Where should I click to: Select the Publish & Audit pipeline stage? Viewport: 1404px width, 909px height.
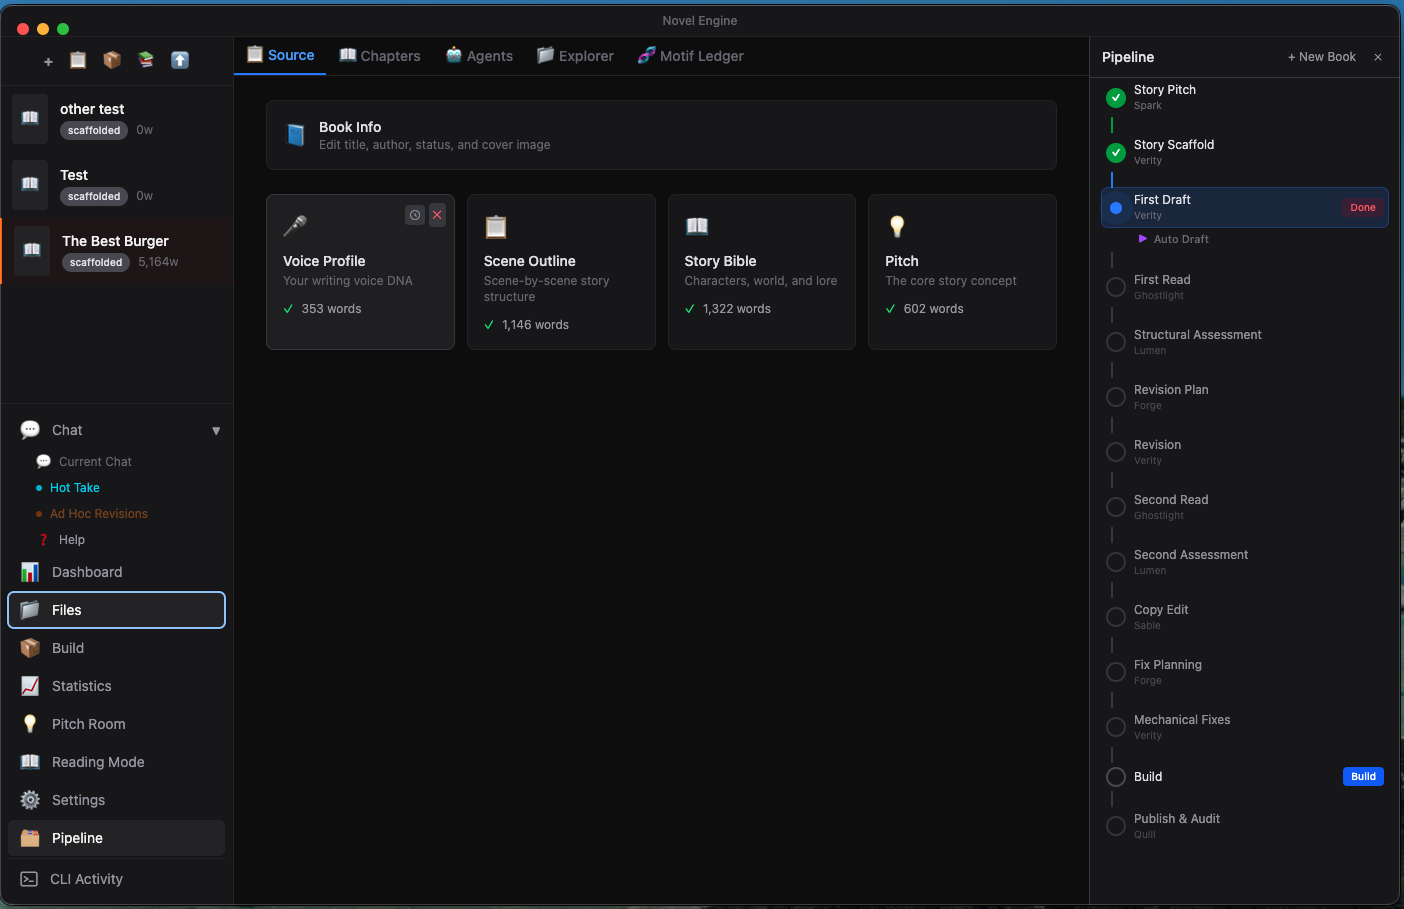[x=1245, y=826]
